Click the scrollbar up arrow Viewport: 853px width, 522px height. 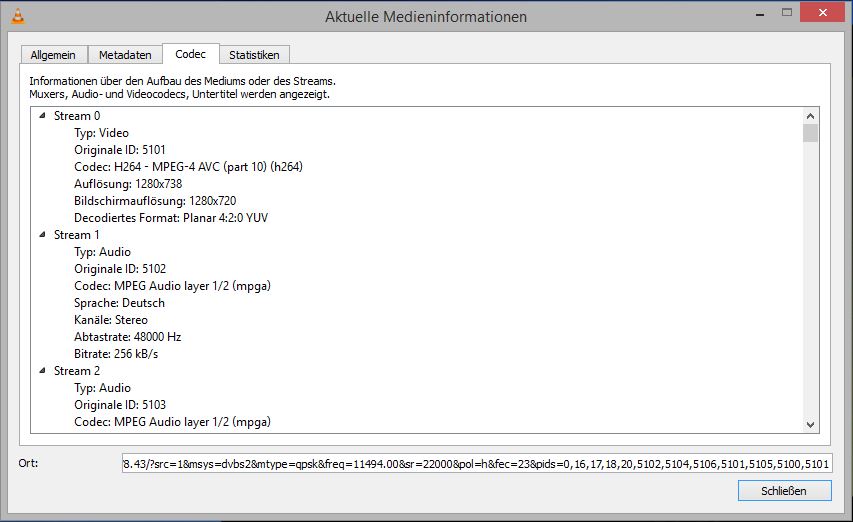pos(810,116)
